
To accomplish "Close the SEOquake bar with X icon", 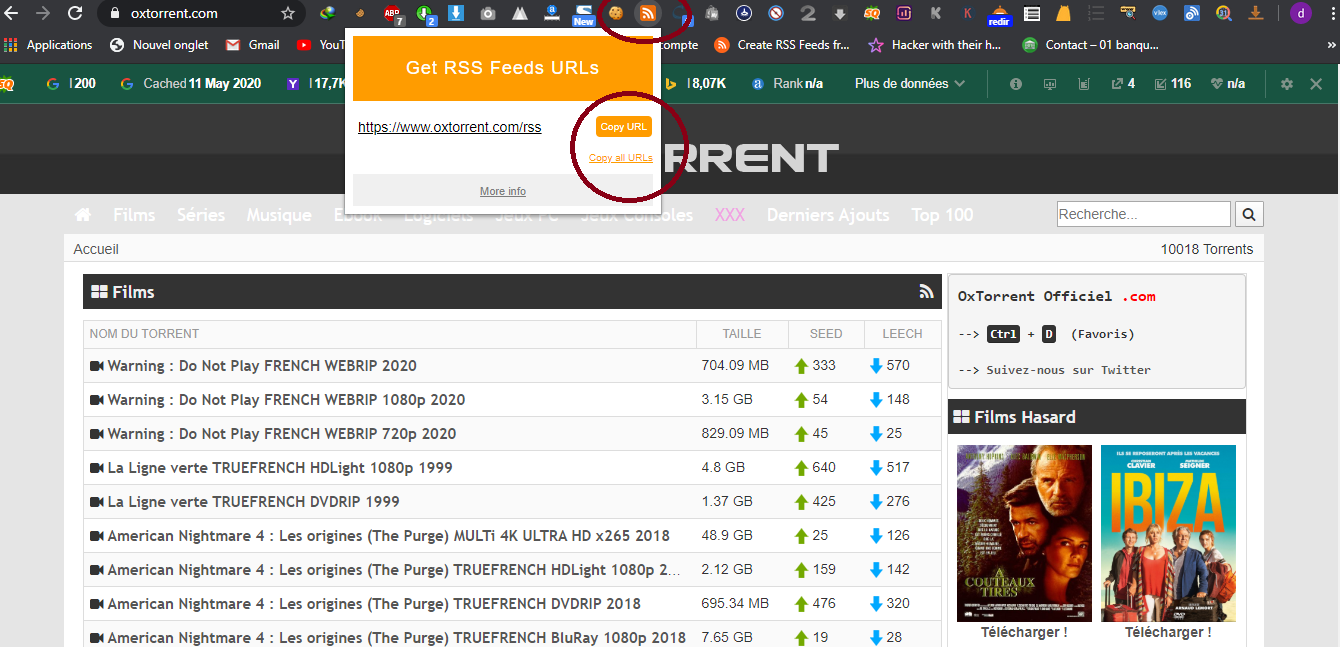I will 1316,84.
